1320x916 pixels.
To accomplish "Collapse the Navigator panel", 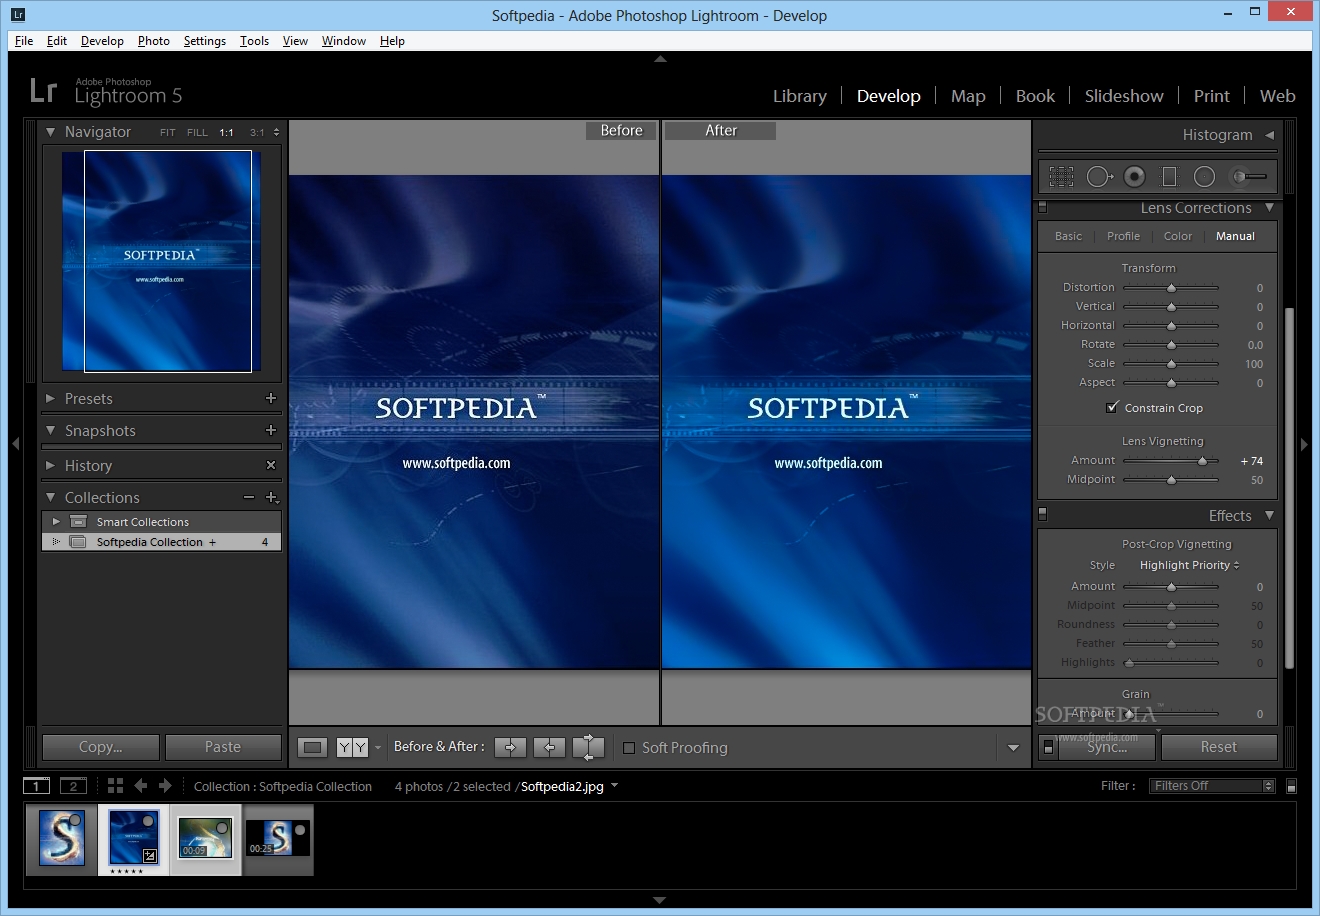I will point(50,132).
